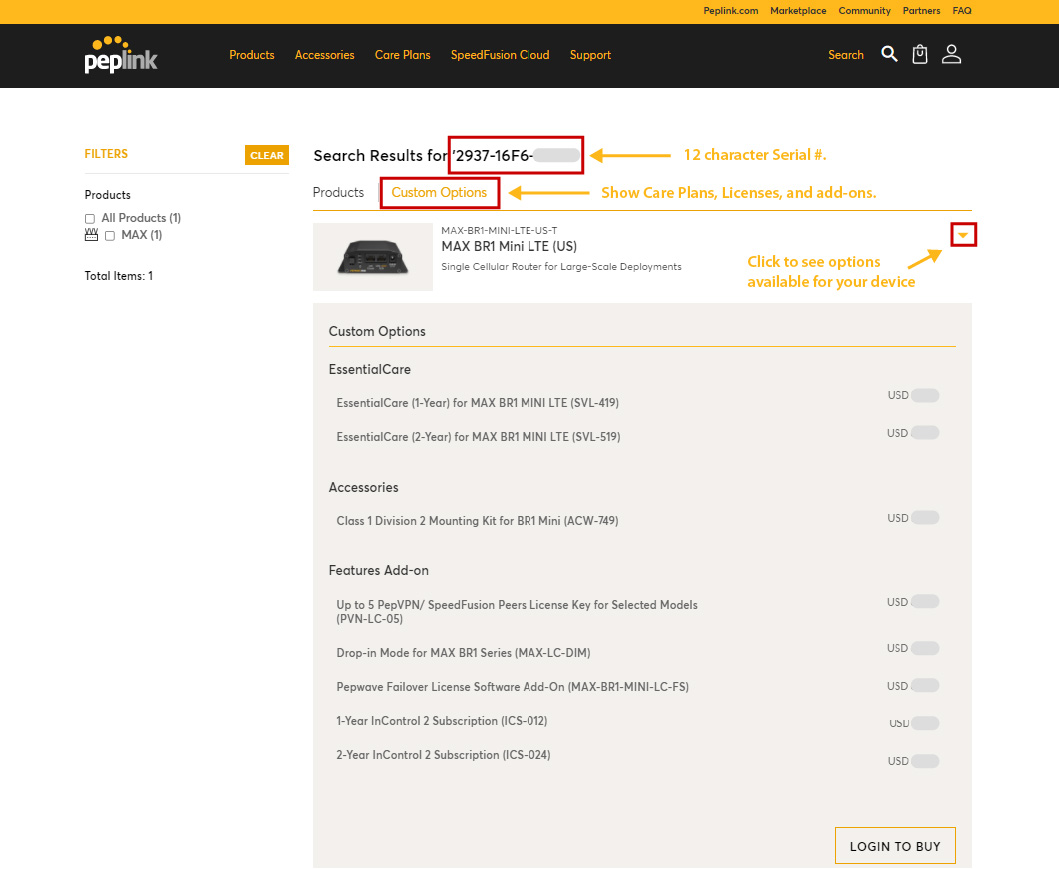Open the Care Plans menu item
1059x869 pixels.
(x=402, y=55)
